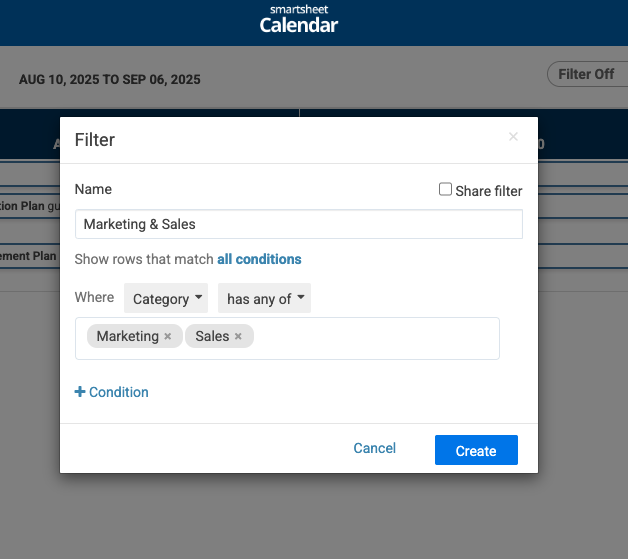Click the Share filter label text
628x559 pixels.
(x=489, y=191)
